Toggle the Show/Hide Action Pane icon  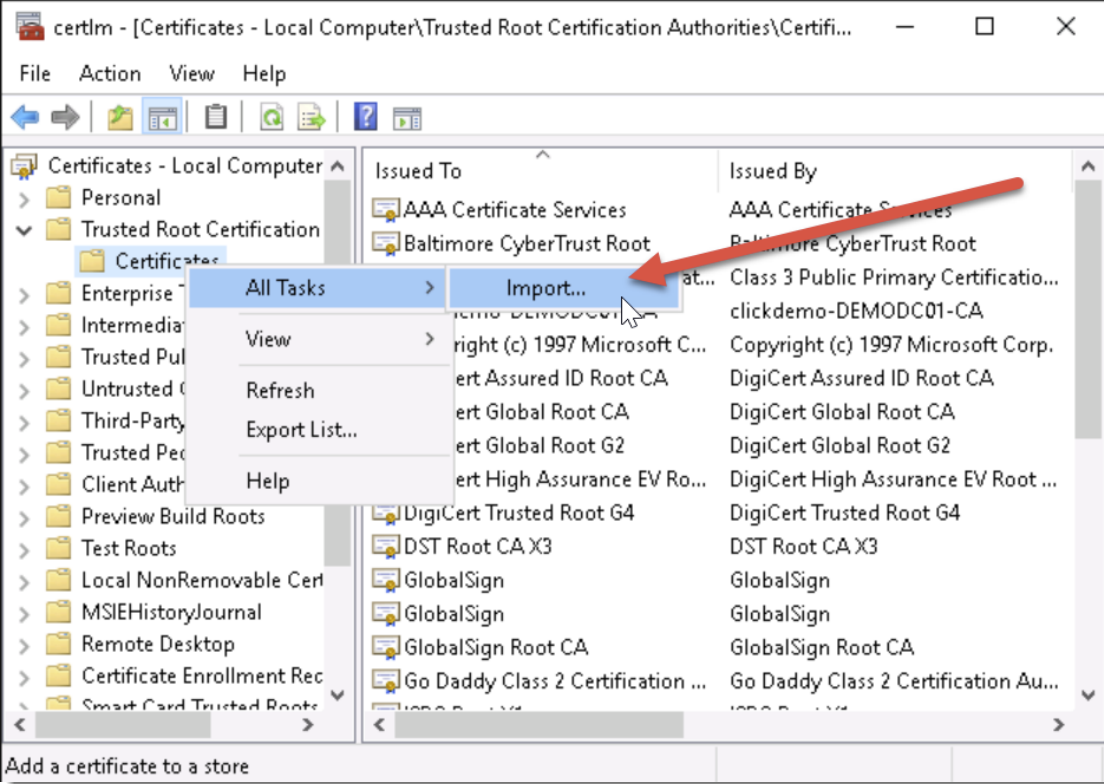pyautogui.click(x=407, y=118)
